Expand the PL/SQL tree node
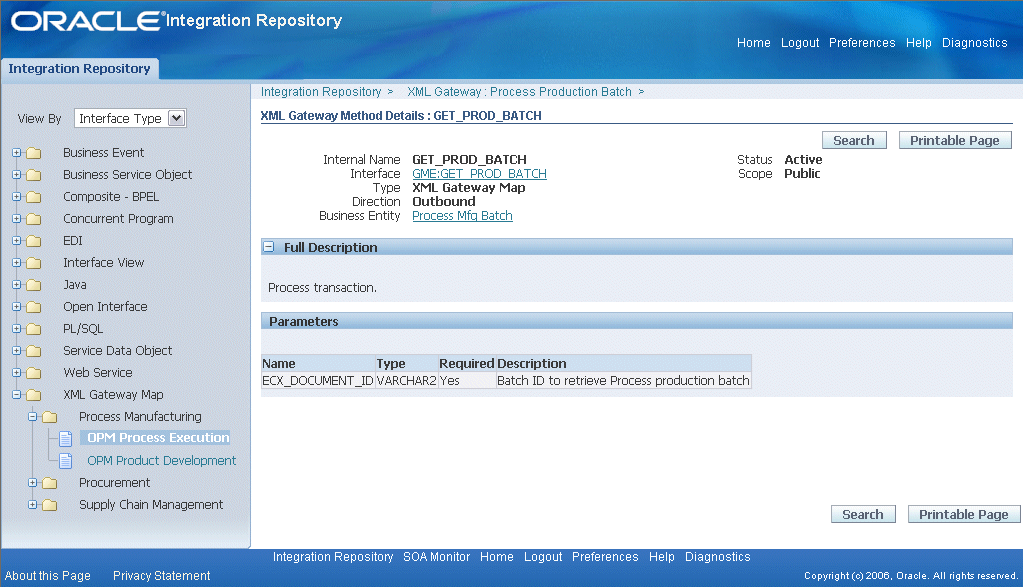The height and width of the screenshot is (587, 1023). pos(16,329)
